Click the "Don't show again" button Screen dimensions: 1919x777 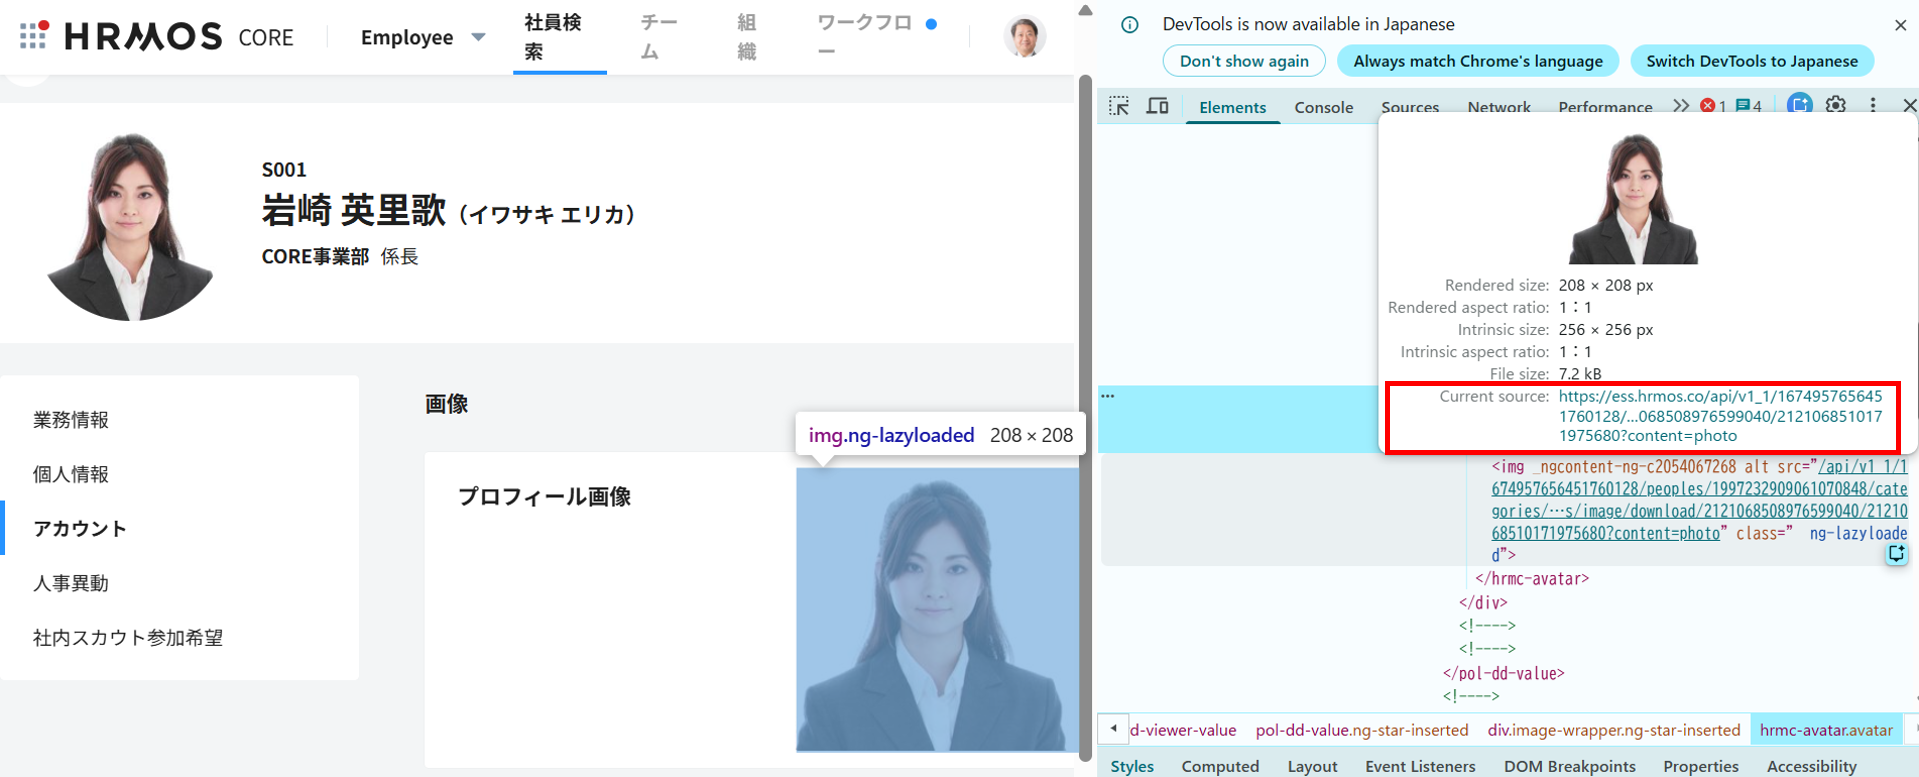[1243, 61]
